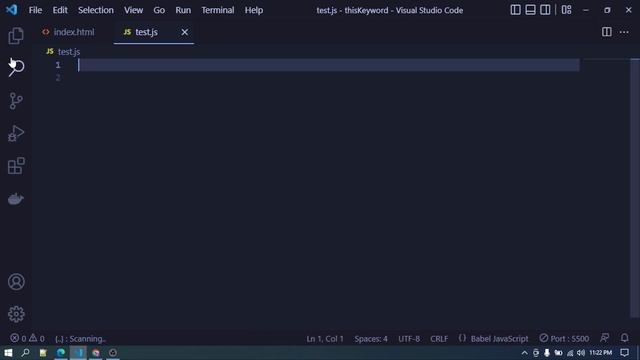Change language mode Babel JavaScript
640x360 pixels.
point(499,338)
